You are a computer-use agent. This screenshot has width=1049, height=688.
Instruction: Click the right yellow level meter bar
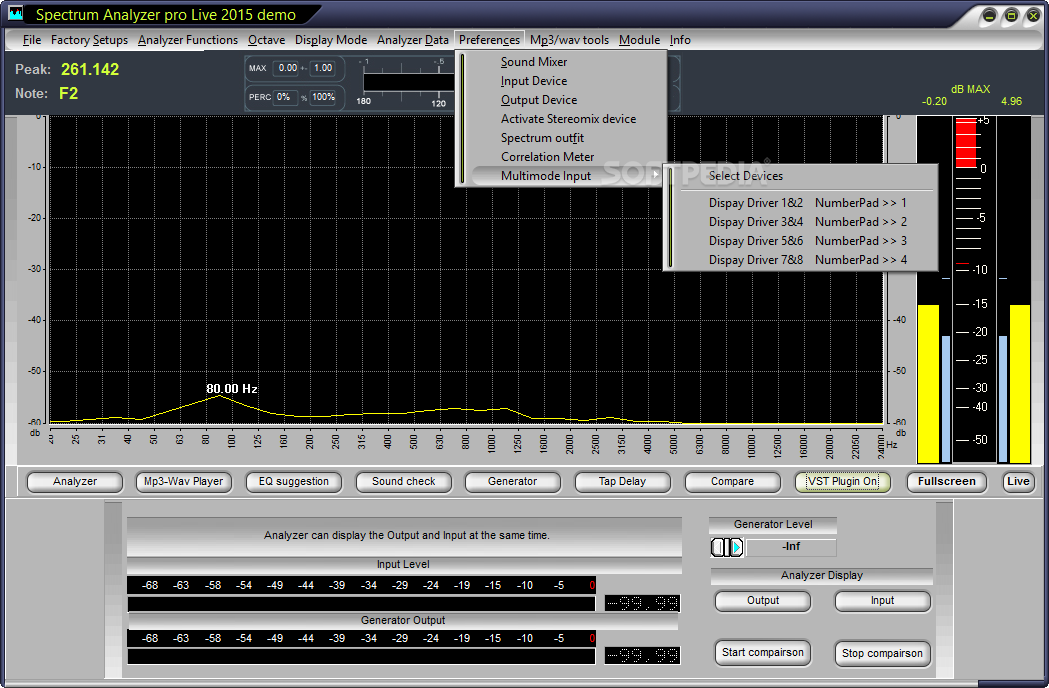coord(1020,383)
